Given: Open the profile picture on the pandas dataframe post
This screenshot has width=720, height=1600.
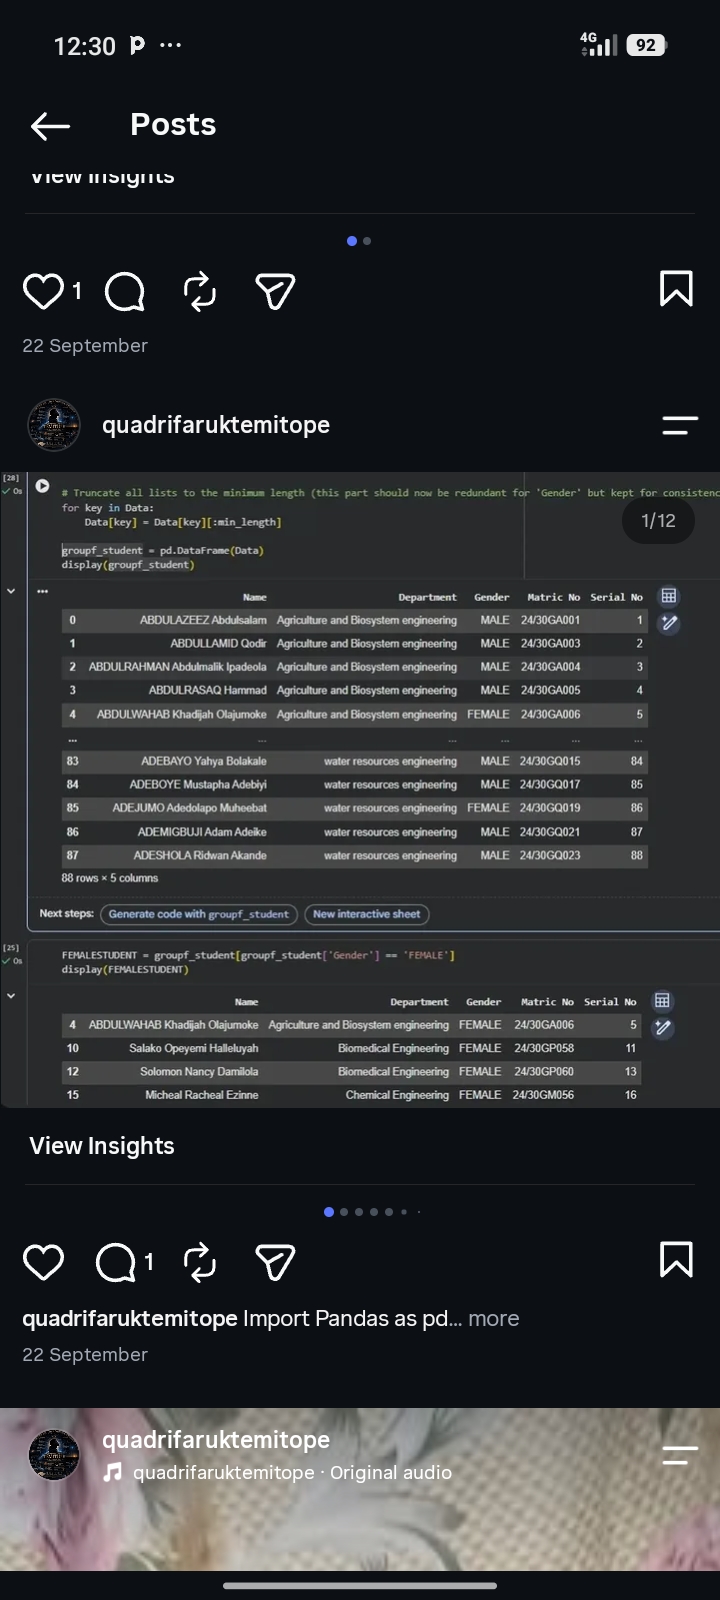Looking at the screenshot, I should coord(53,425).
